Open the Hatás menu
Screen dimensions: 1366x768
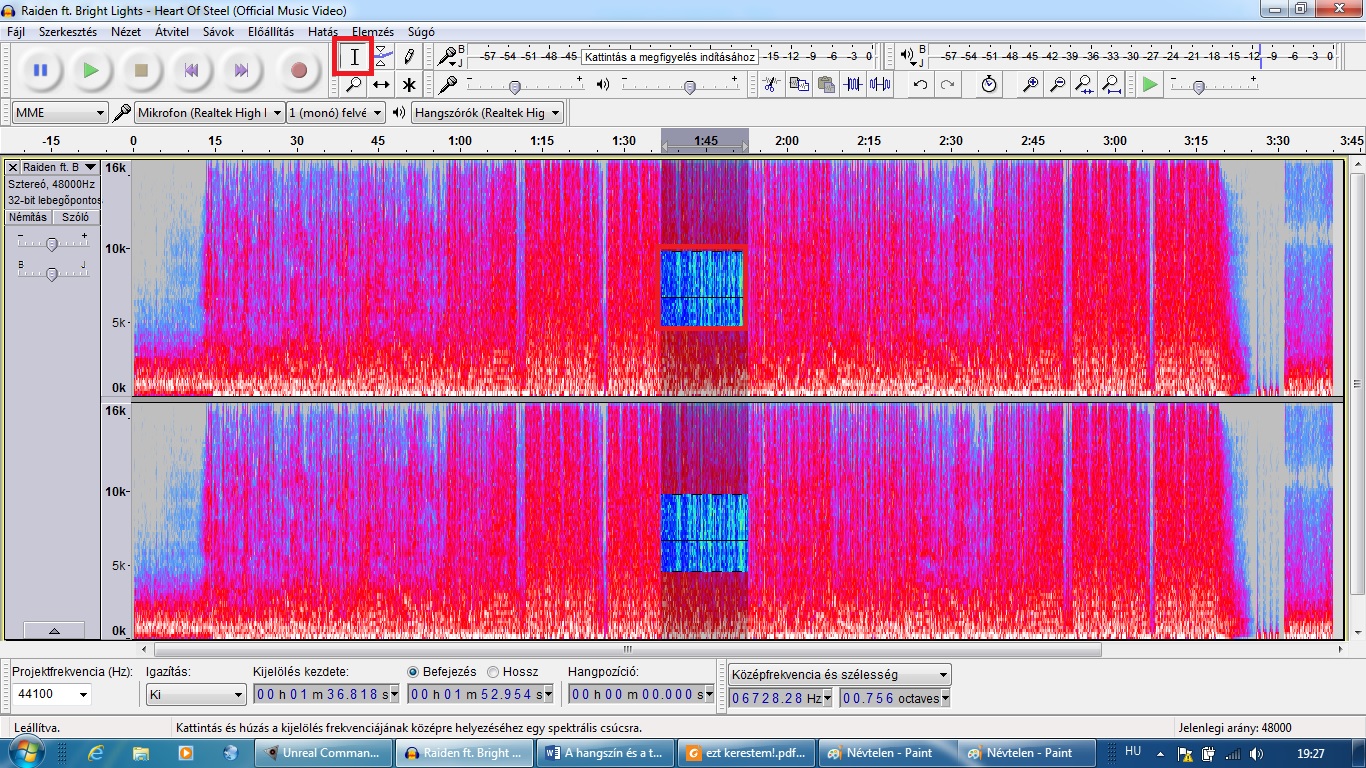(x=322, y=32)
